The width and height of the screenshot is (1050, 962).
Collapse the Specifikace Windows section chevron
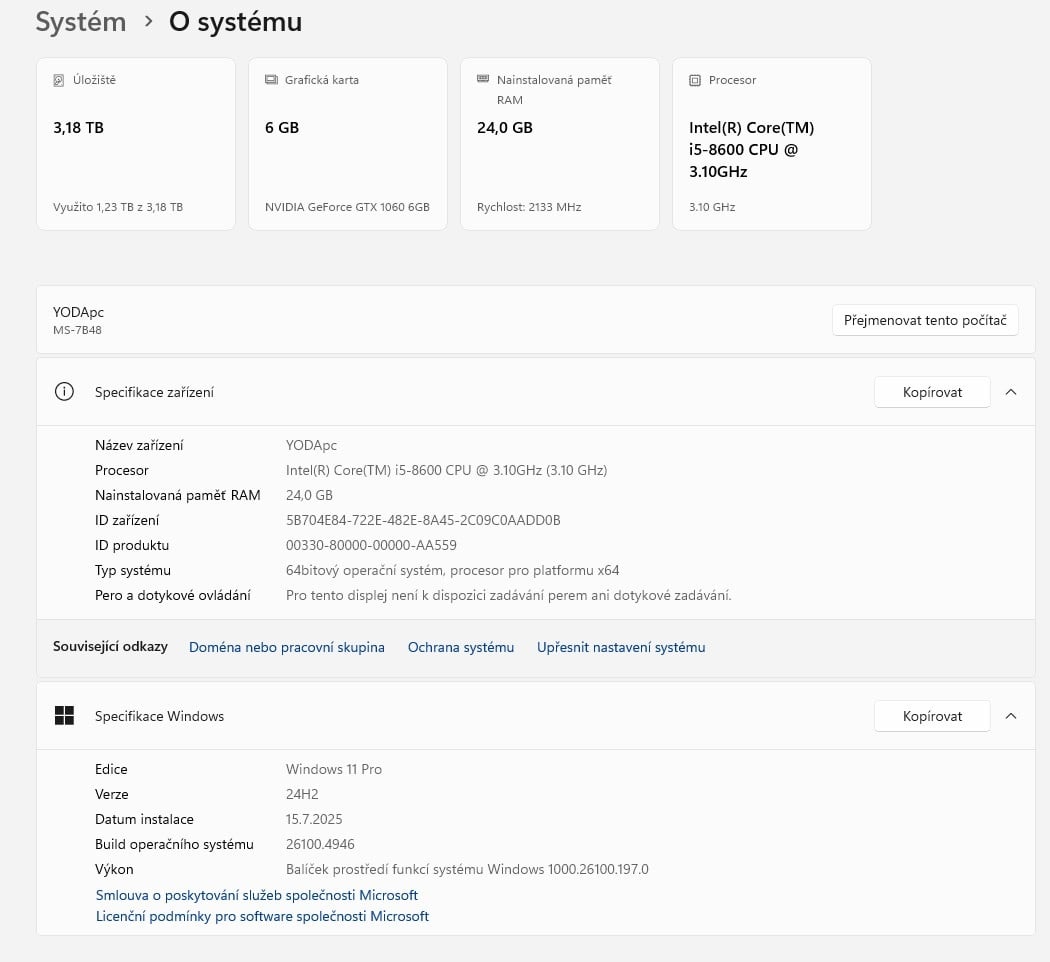pos(1010,716)
